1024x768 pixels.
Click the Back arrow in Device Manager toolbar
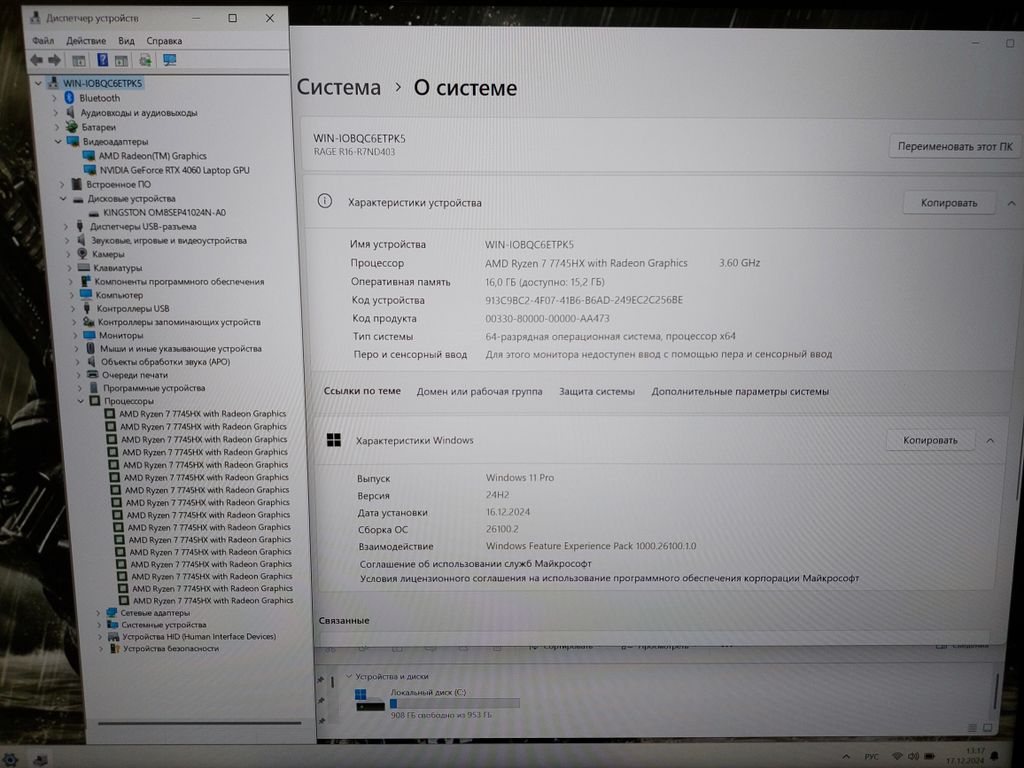click(x=37, y=60)
